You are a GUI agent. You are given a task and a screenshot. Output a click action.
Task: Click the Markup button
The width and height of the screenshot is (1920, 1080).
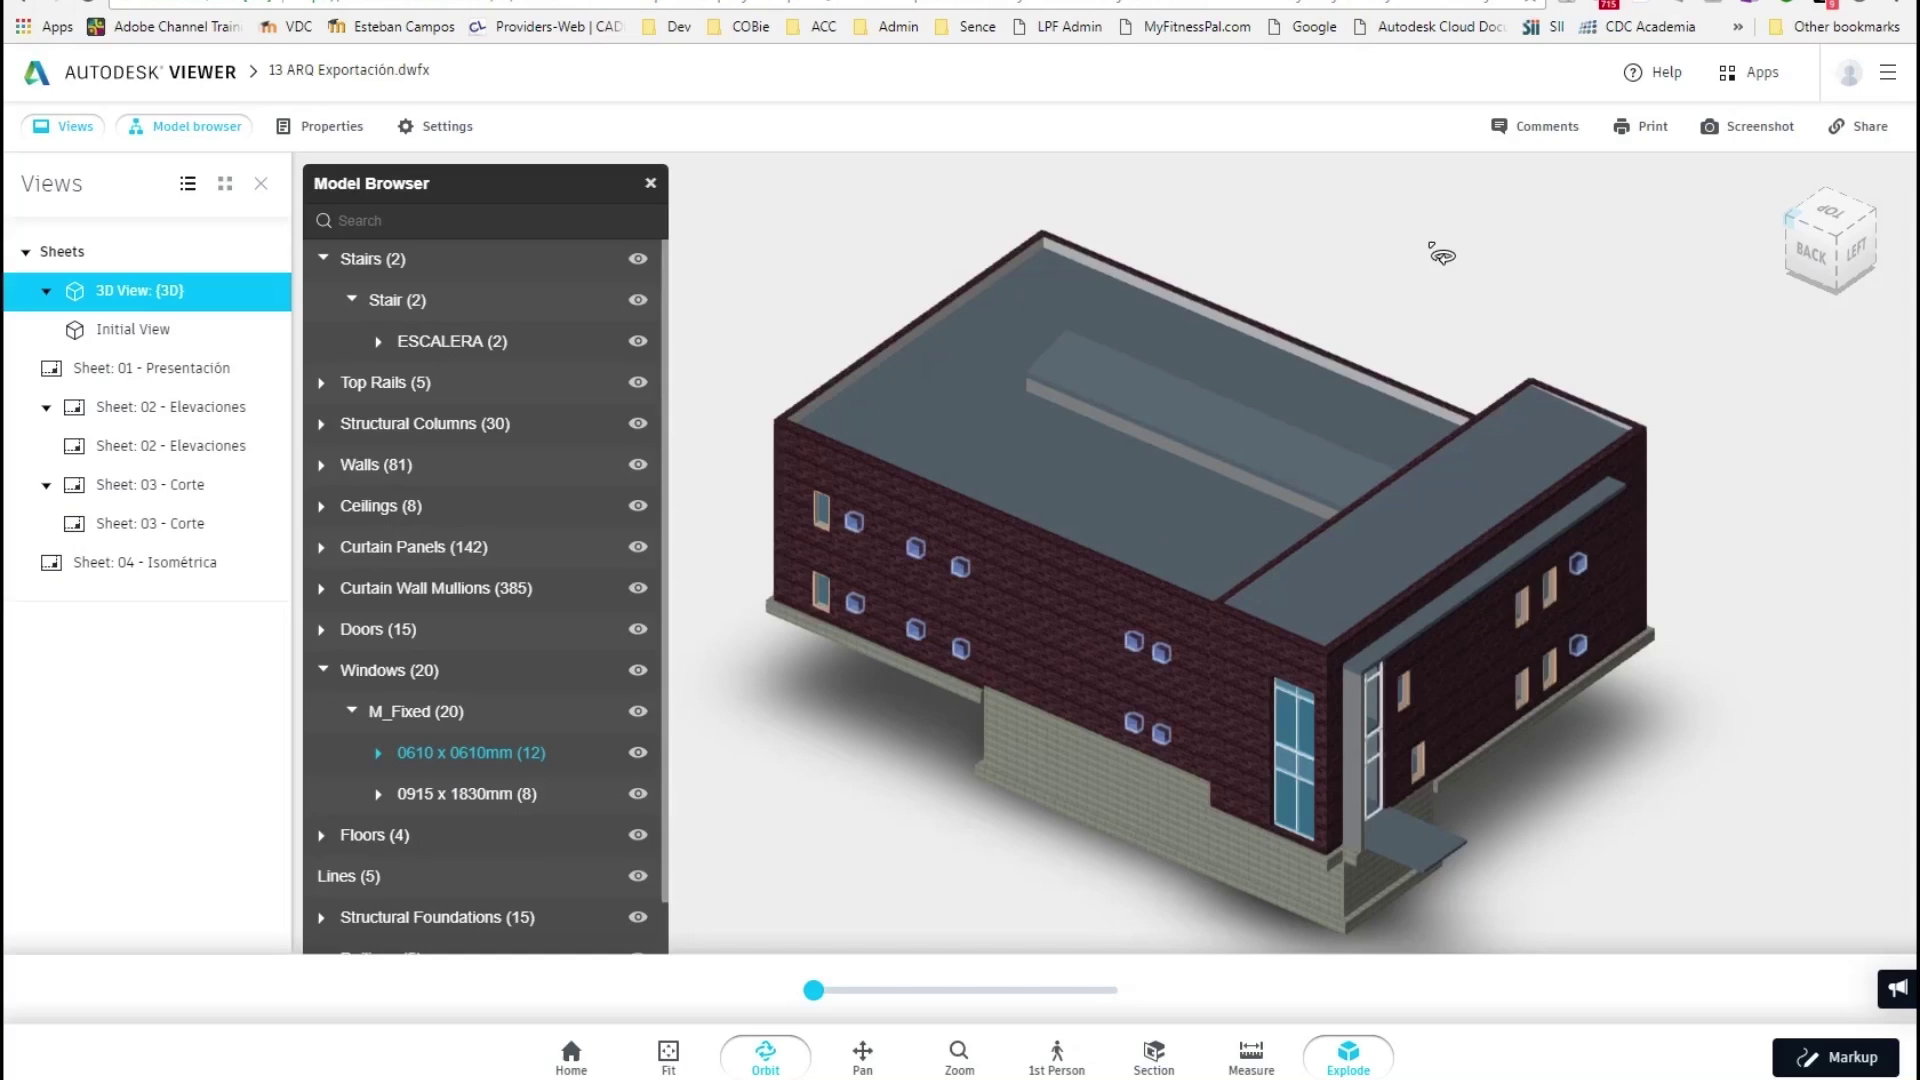[x=1836, y=1057]
